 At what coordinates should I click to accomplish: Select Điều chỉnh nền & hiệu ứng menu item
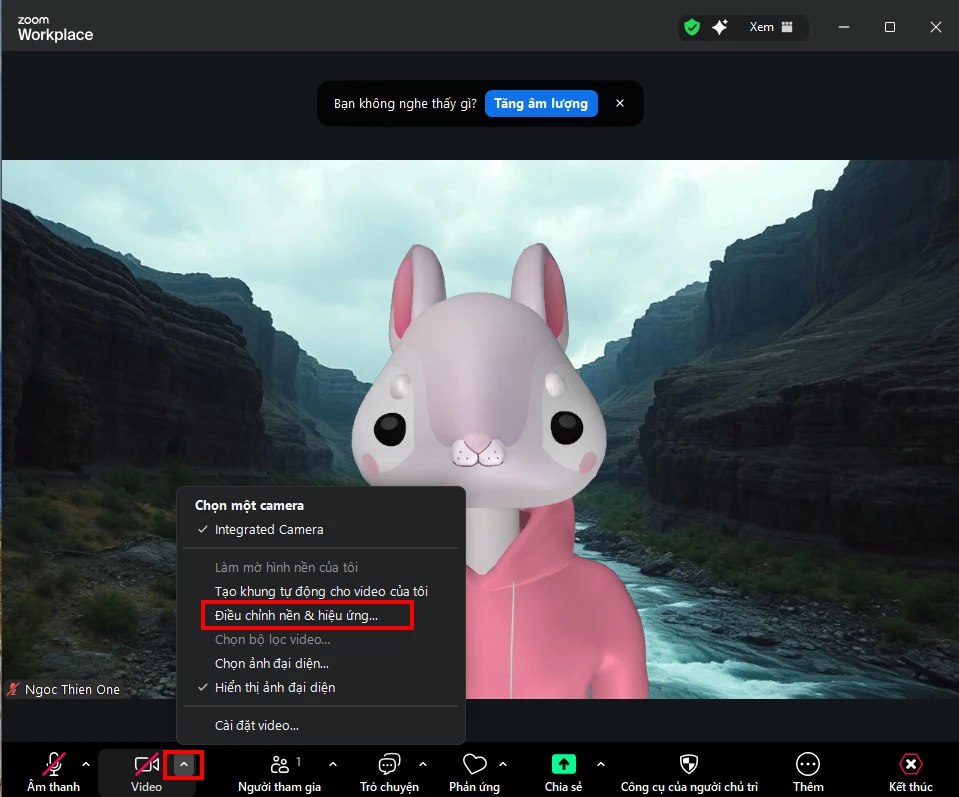(x=296, y=615)
